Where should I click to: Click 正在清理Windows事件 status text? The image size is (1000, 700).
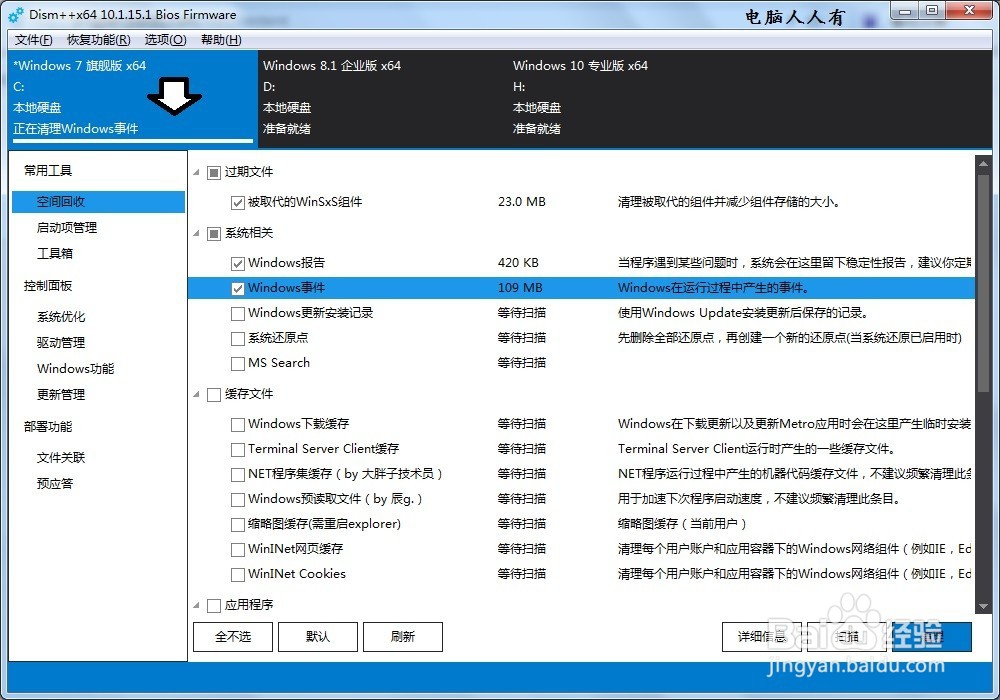tap(76, 129)
